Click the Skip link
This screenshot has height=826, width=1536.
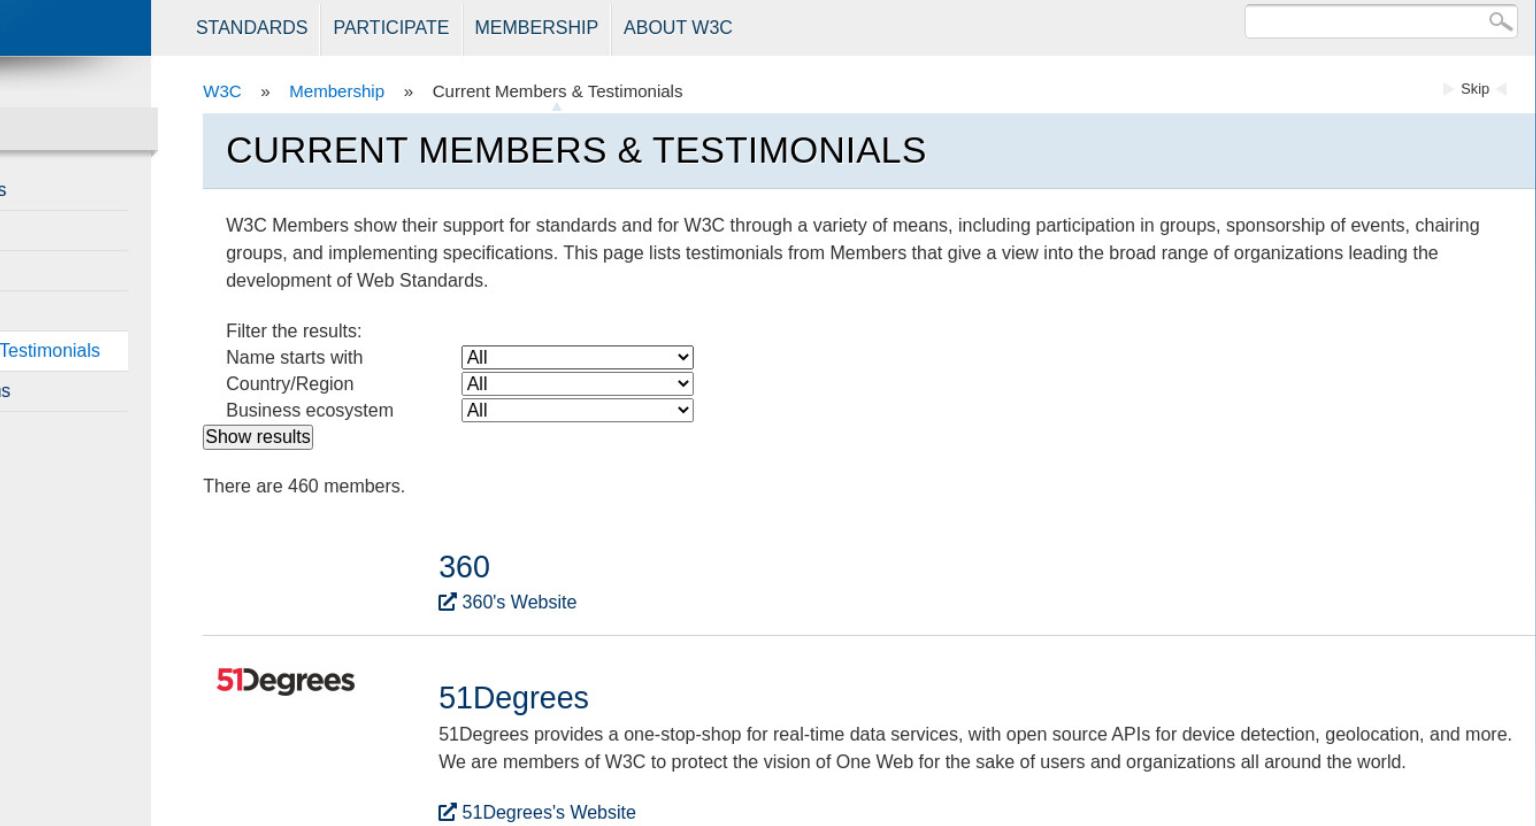coord(1474,89)
